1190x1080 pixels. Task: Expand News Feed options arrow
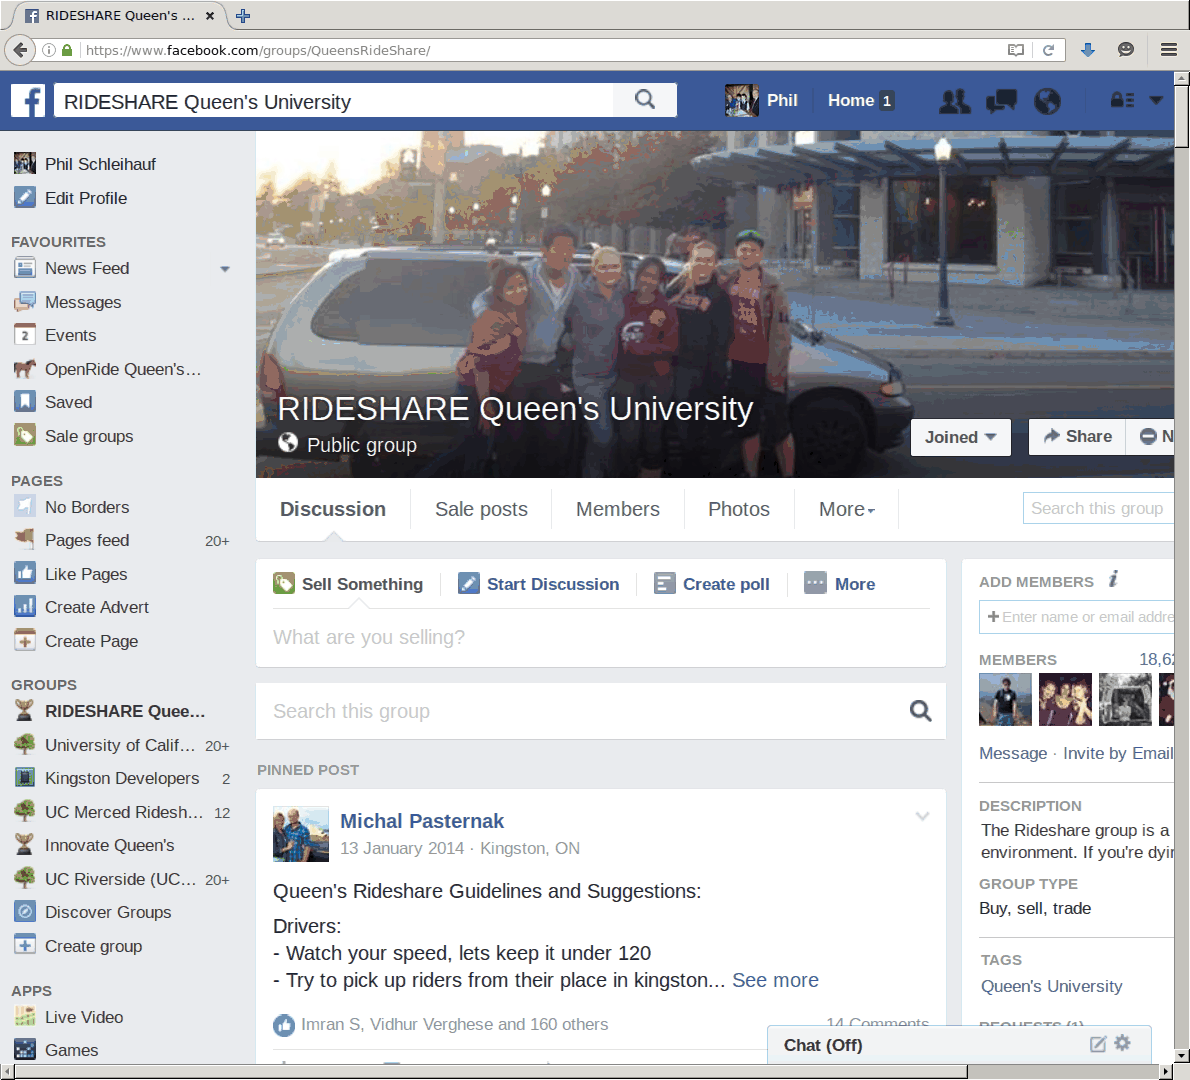click(225, 269)
